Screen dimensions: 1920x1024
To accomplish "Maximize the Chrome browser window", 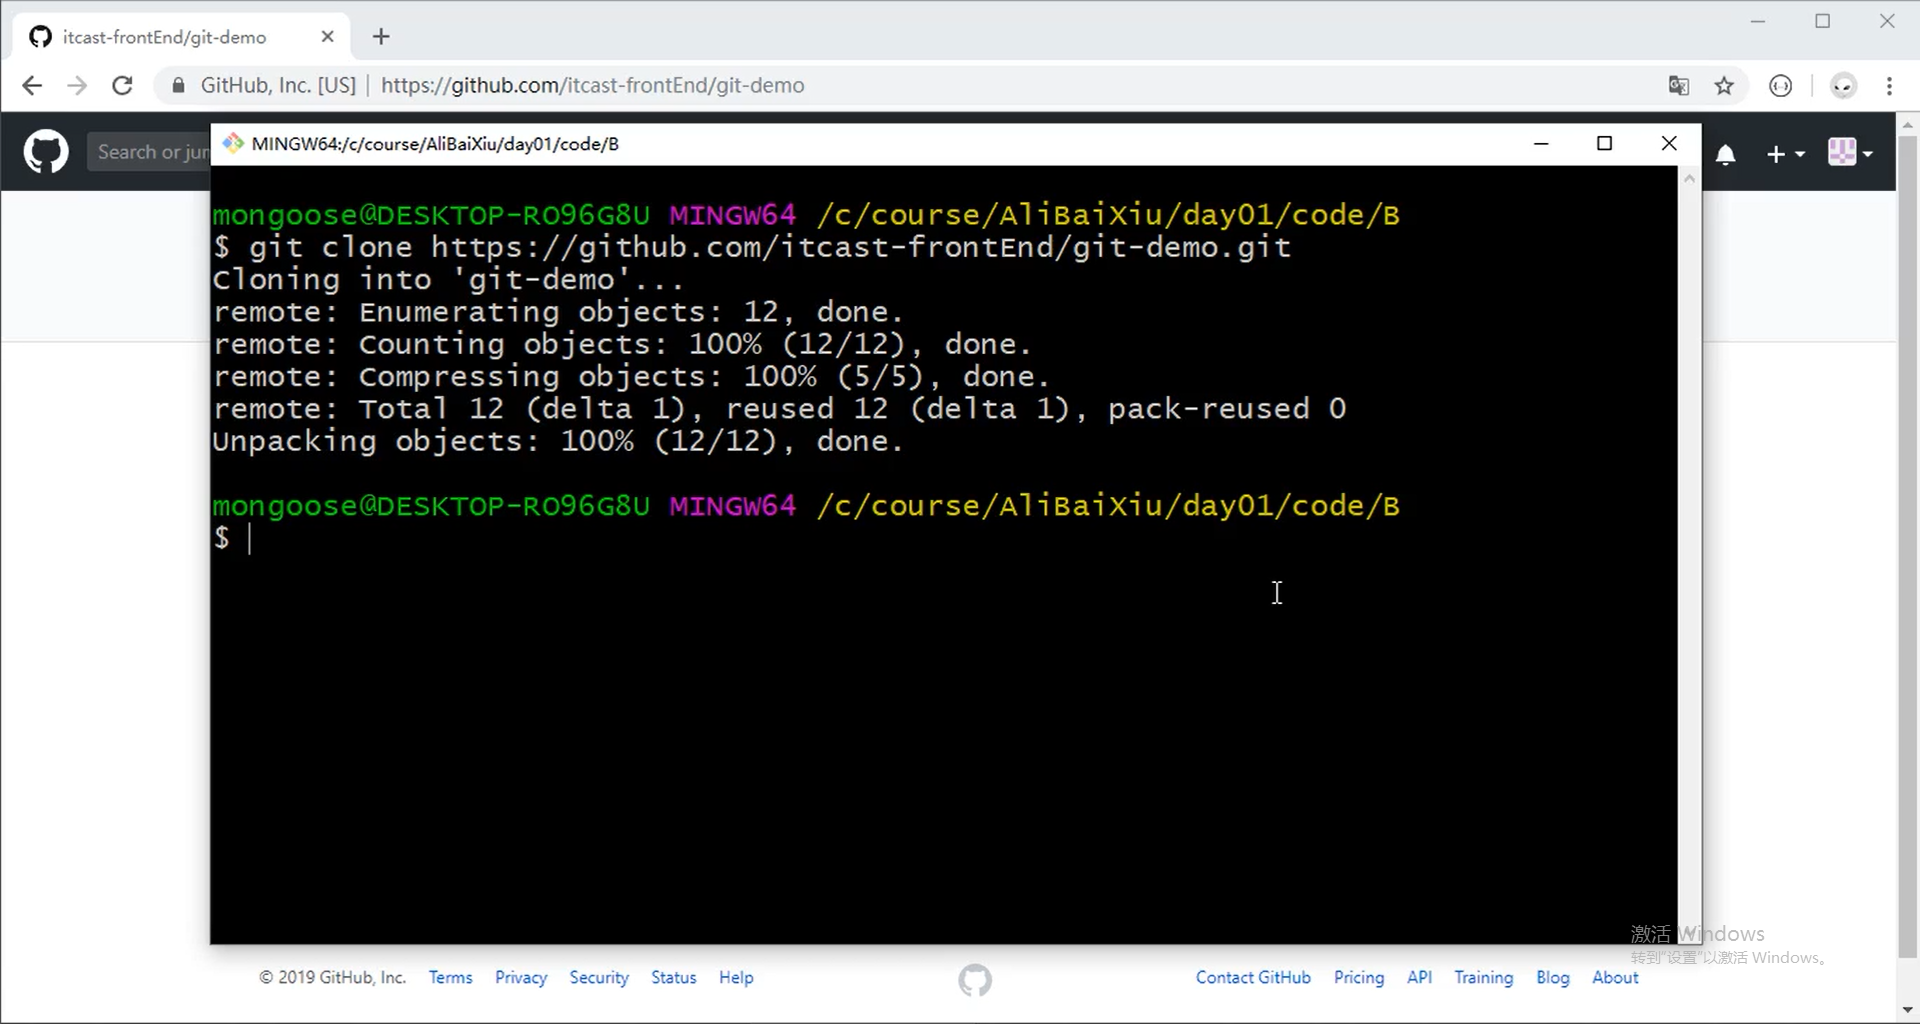I will (1823, 21).
